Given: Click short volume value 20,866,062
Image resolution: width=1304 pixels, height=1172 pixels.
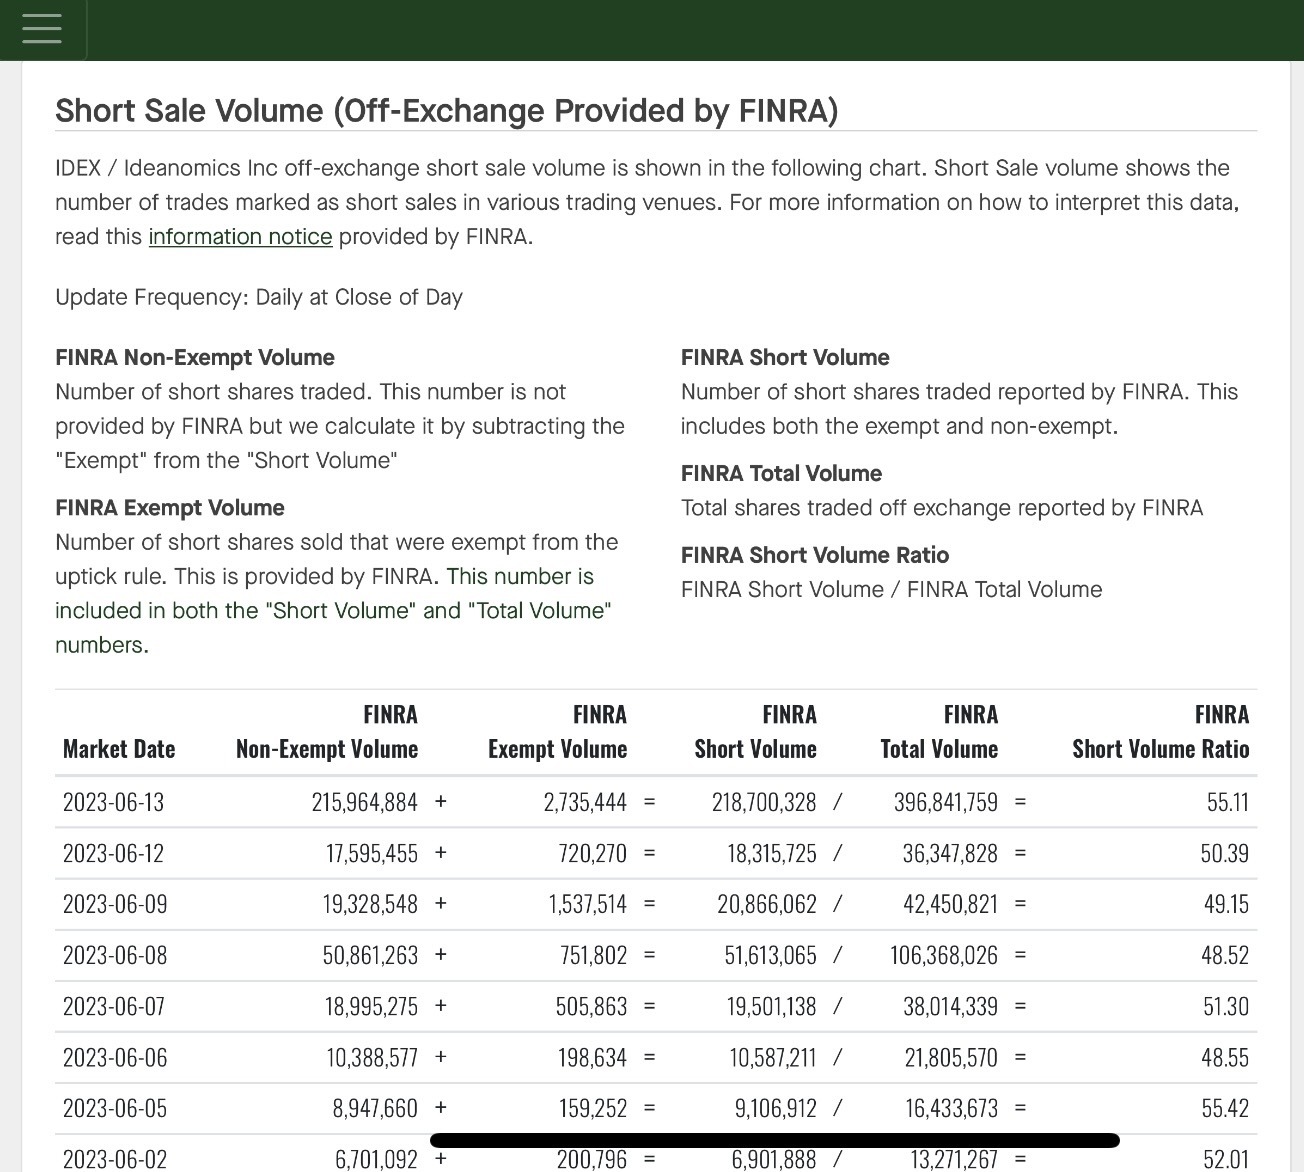Looking at the screenshot, I should [x=767, y=905].
